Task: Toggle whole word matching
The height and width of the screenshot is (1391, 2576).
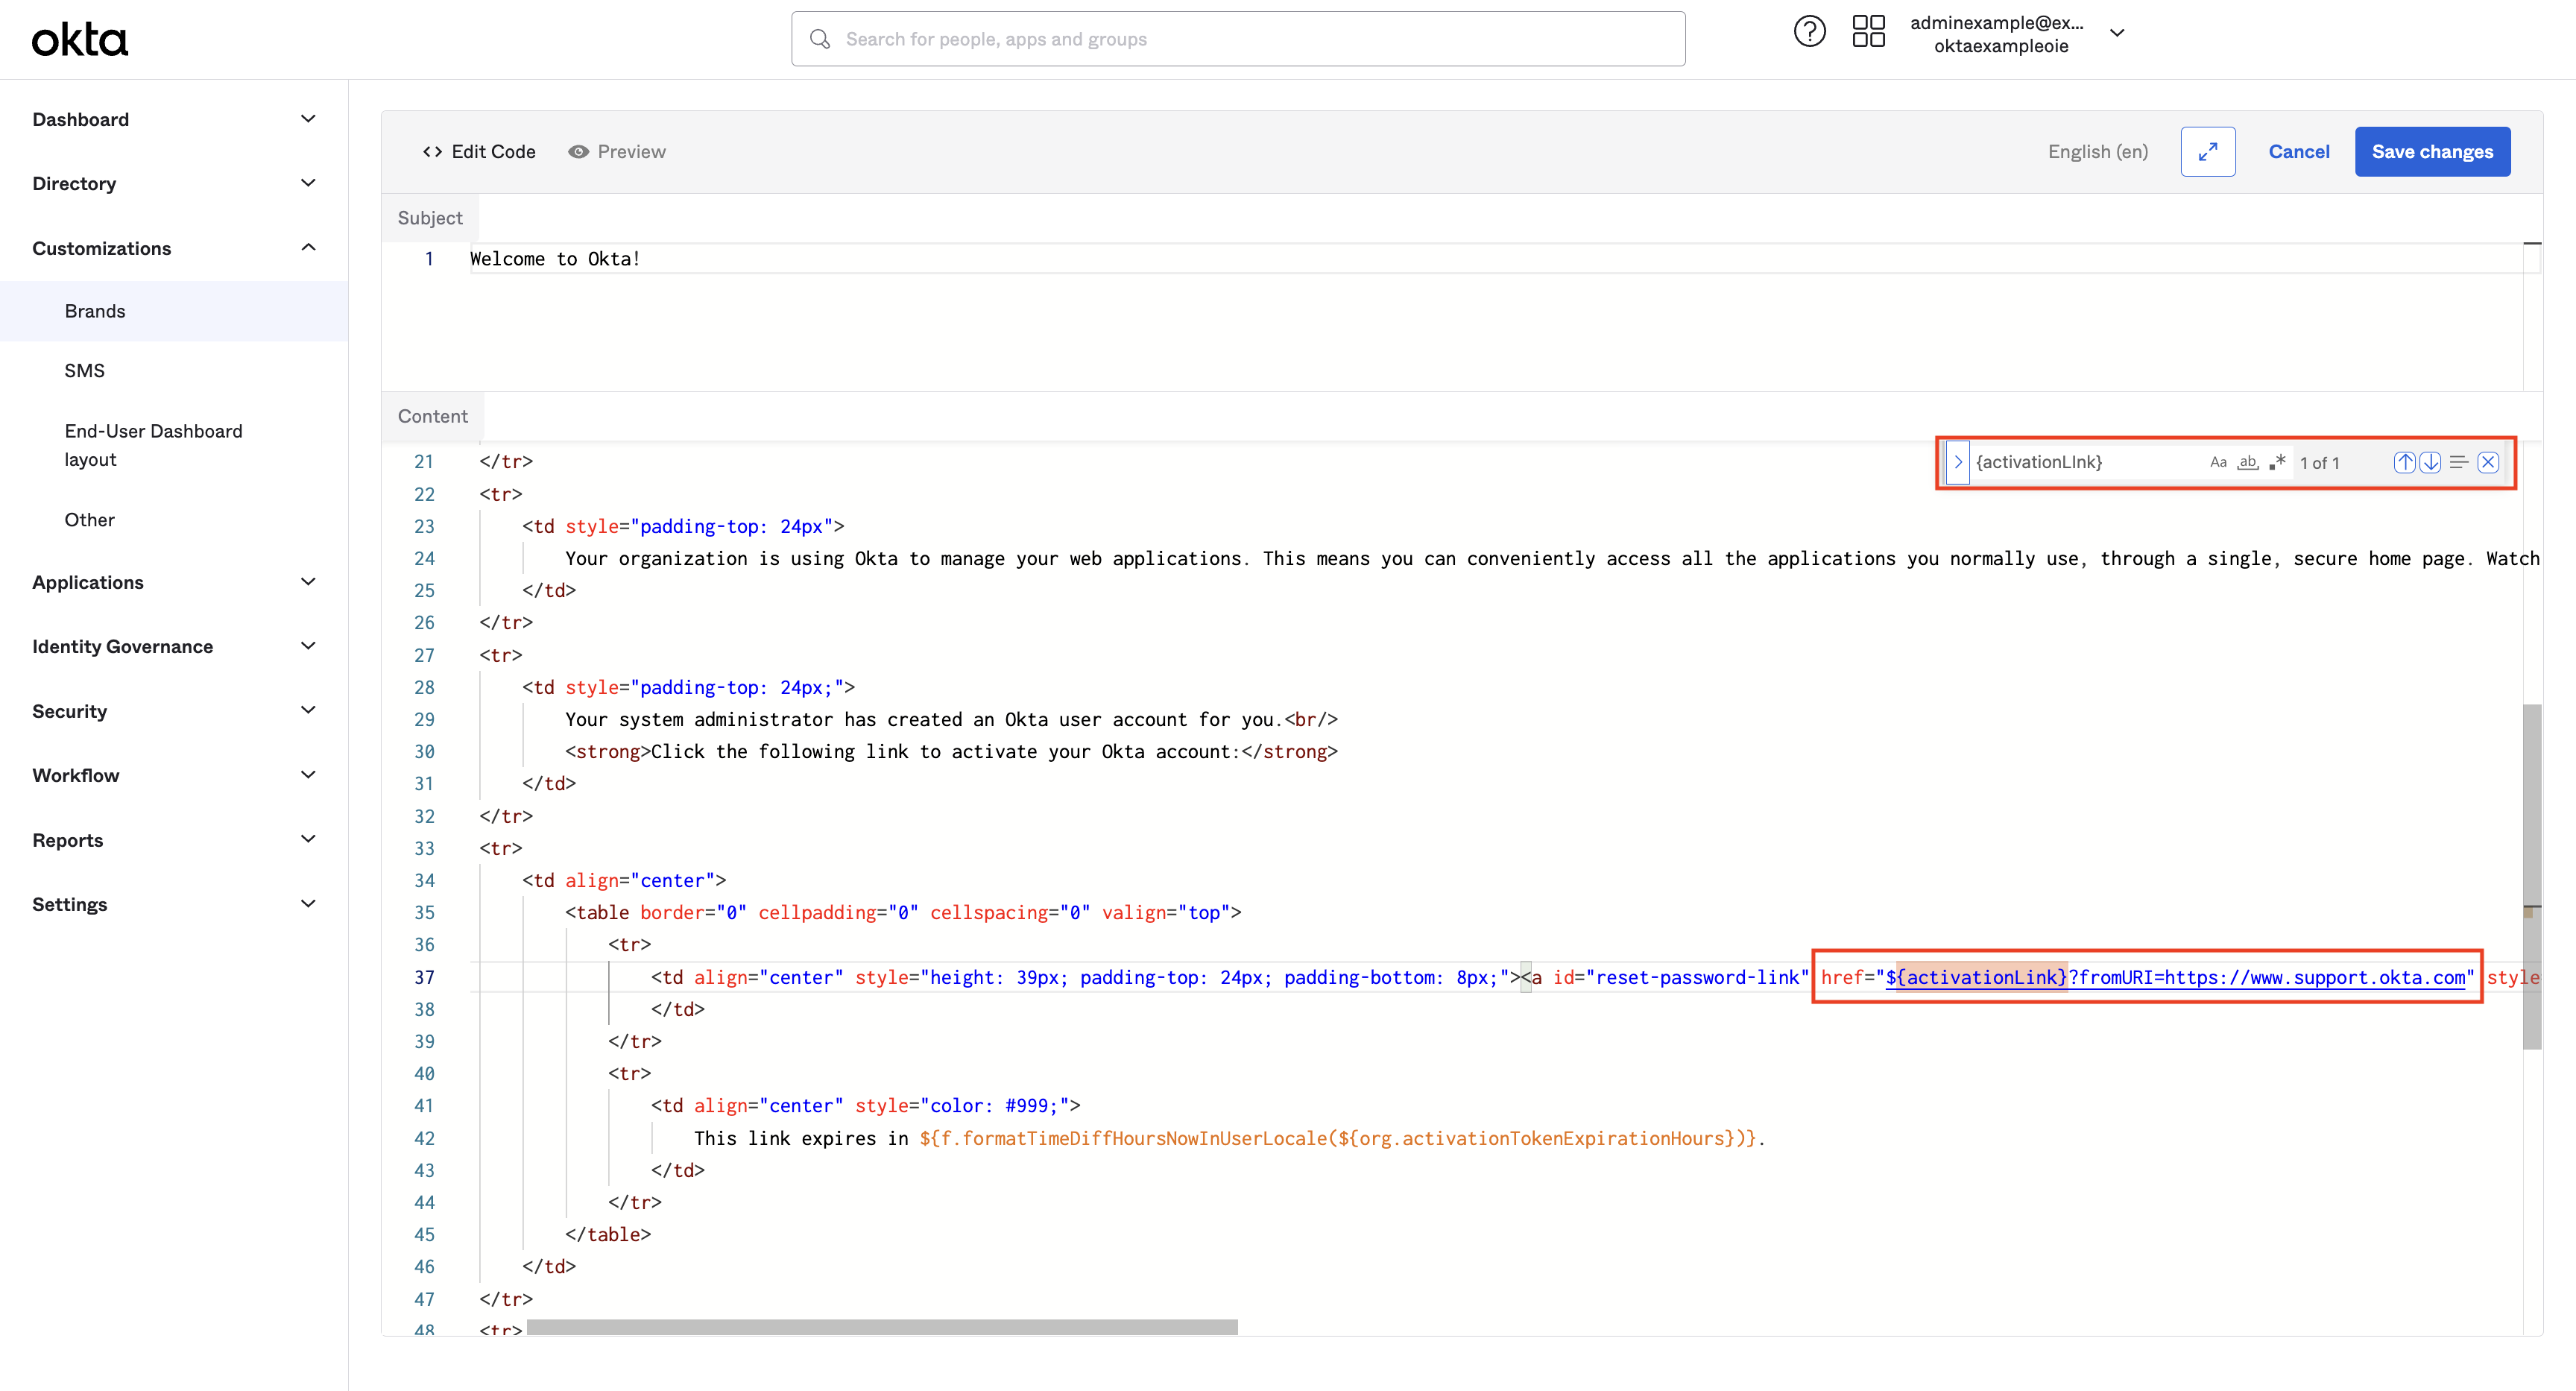Action: point(2247,462)
